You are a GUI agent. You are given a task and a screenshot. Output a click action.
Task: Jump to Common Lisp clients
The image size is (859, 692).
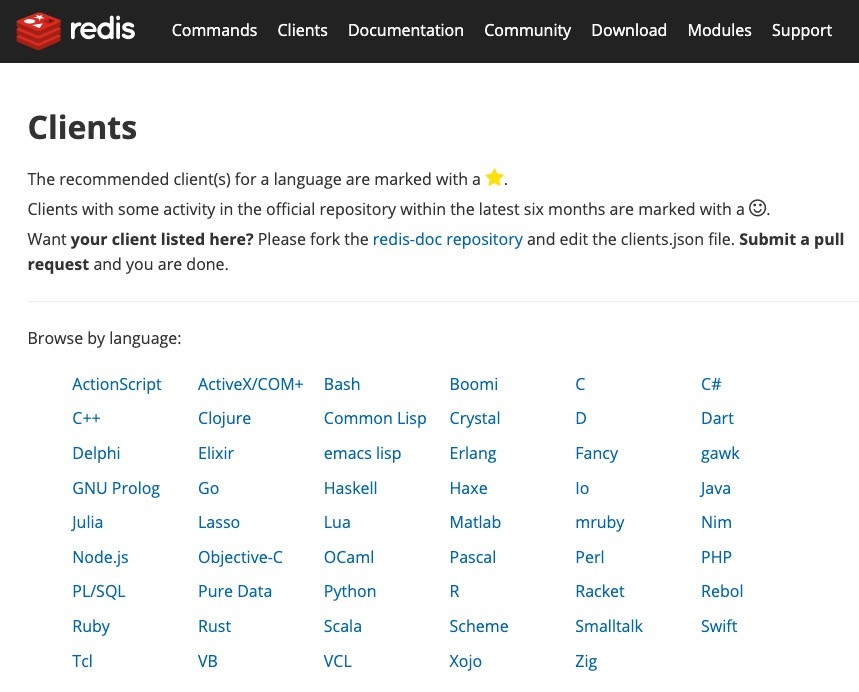tap(375, 418)
